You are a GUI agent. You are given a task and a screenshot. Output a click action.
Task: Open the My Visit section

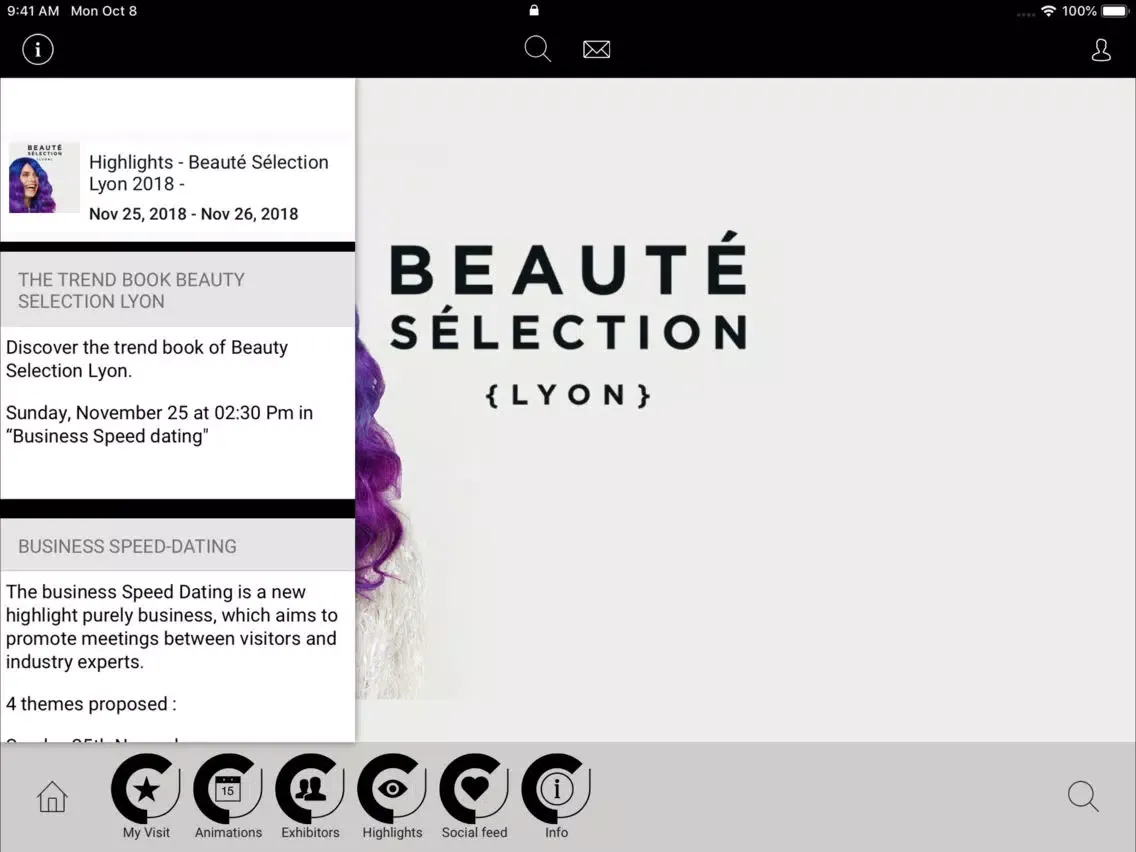pyautogui.click(x=145, y=797)
